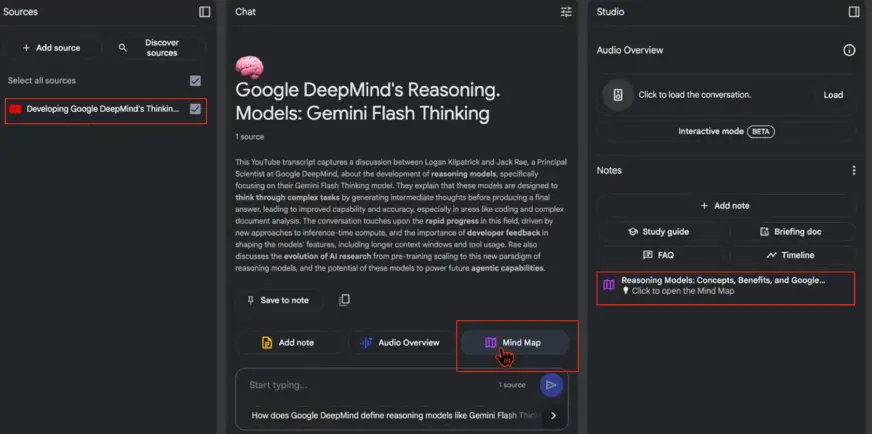Image resolution: width=872 pixels, height=434 pixels.
Task: Open Discover sources search
Action: coord(160,47)
